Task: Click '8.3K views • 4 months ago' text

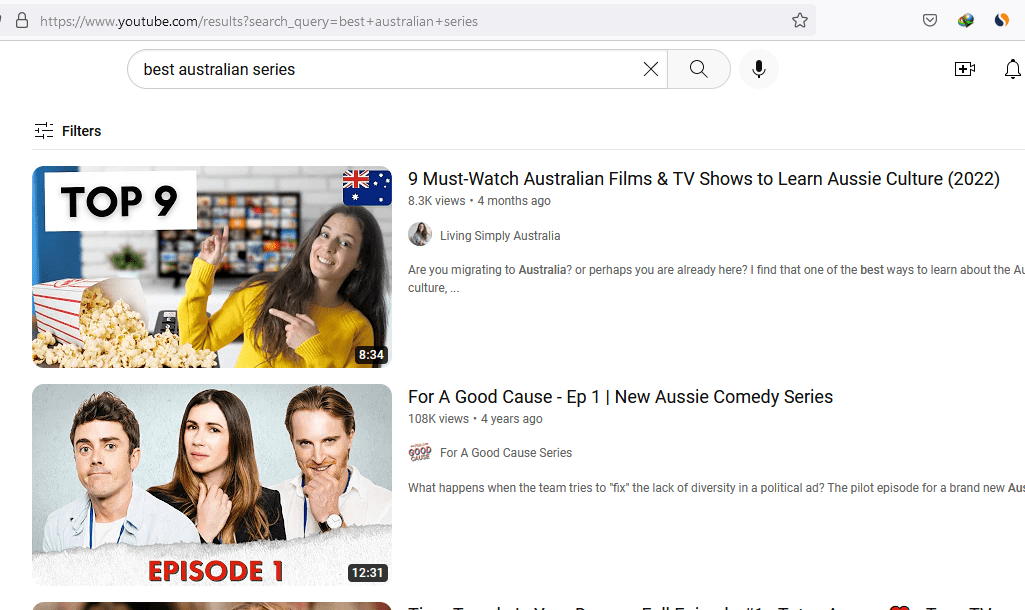Action: pyautogui.click(x=479, y=201)
